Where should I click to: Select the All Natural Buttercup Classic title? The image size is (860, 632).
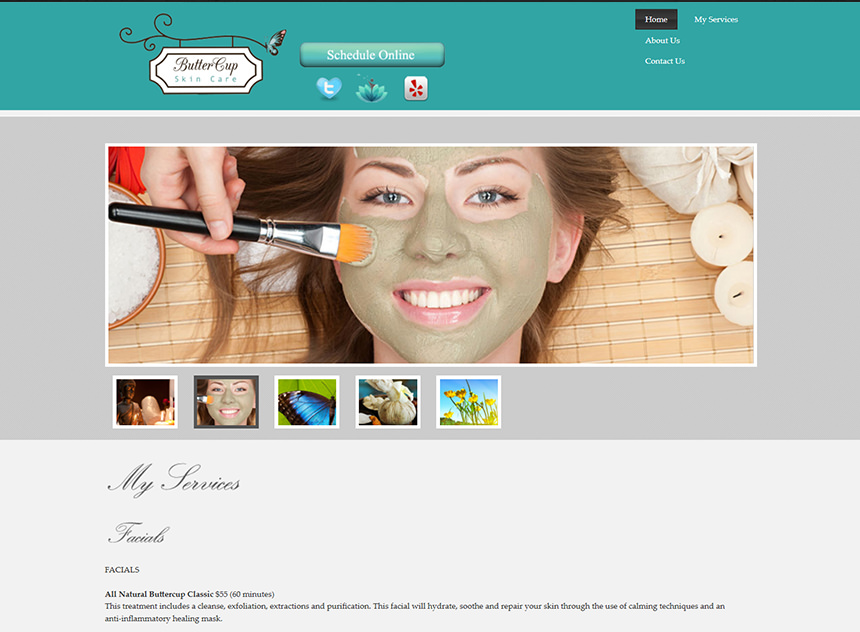tap(159, 594)
